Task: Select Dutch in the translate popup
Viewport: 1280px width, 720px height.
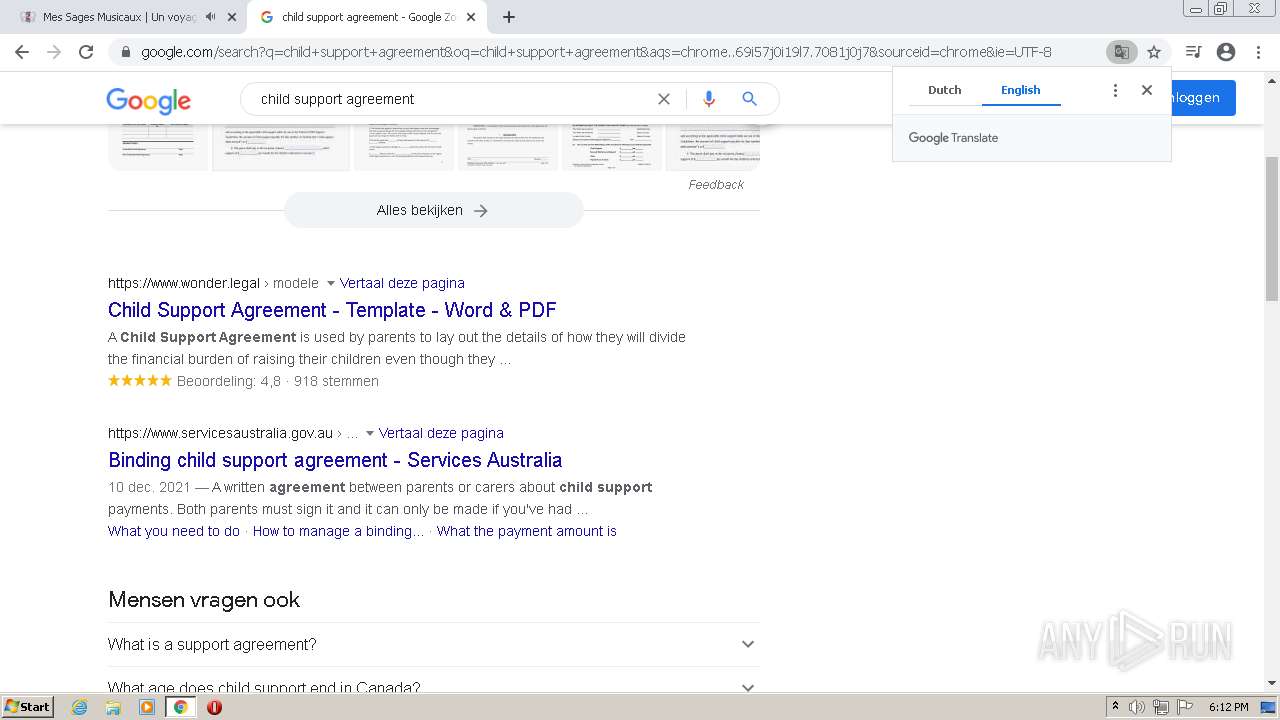Action: [944, 90]
